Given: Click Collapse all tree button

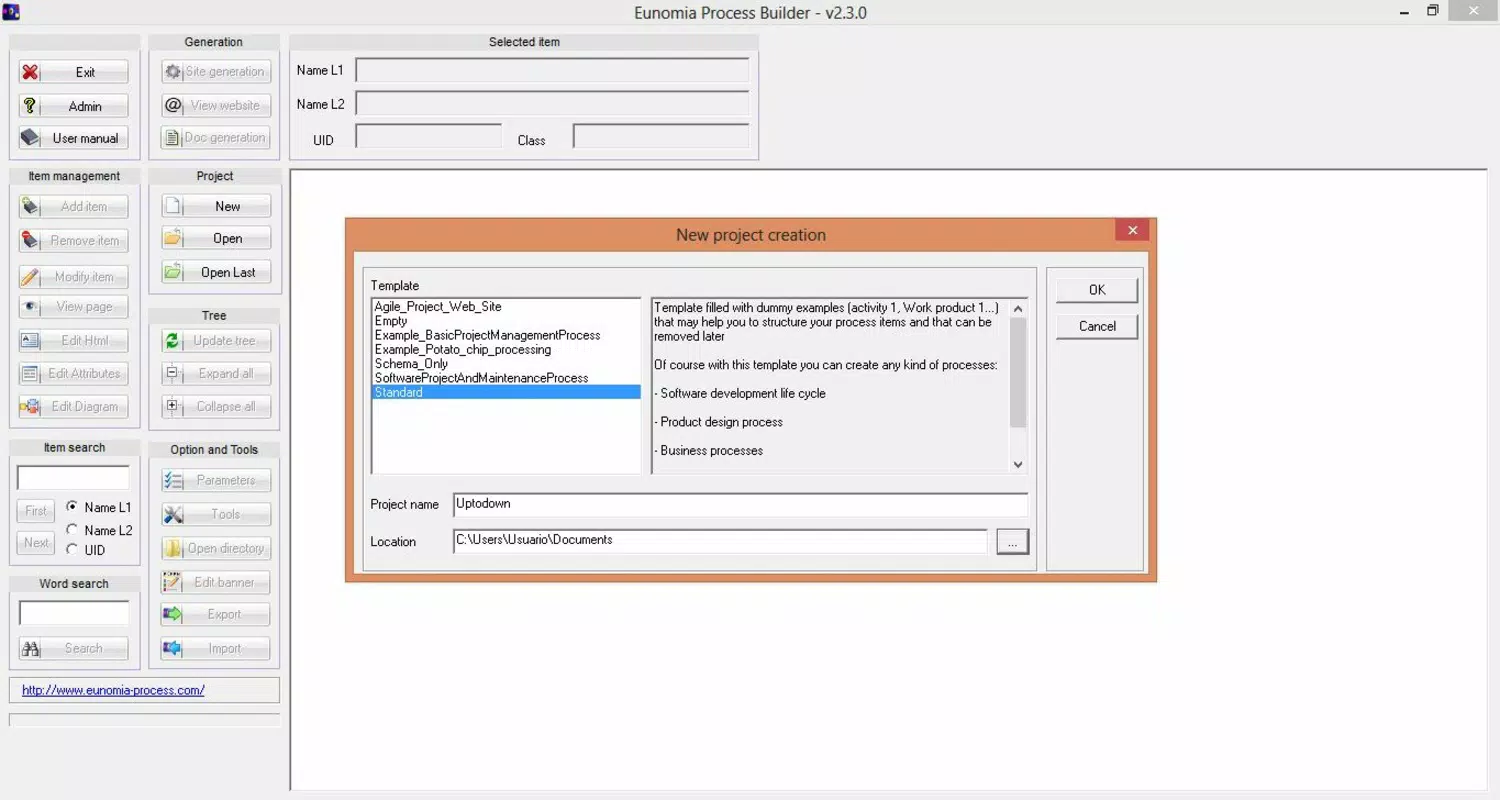Looking at the screenshot, I should point(216,407).
